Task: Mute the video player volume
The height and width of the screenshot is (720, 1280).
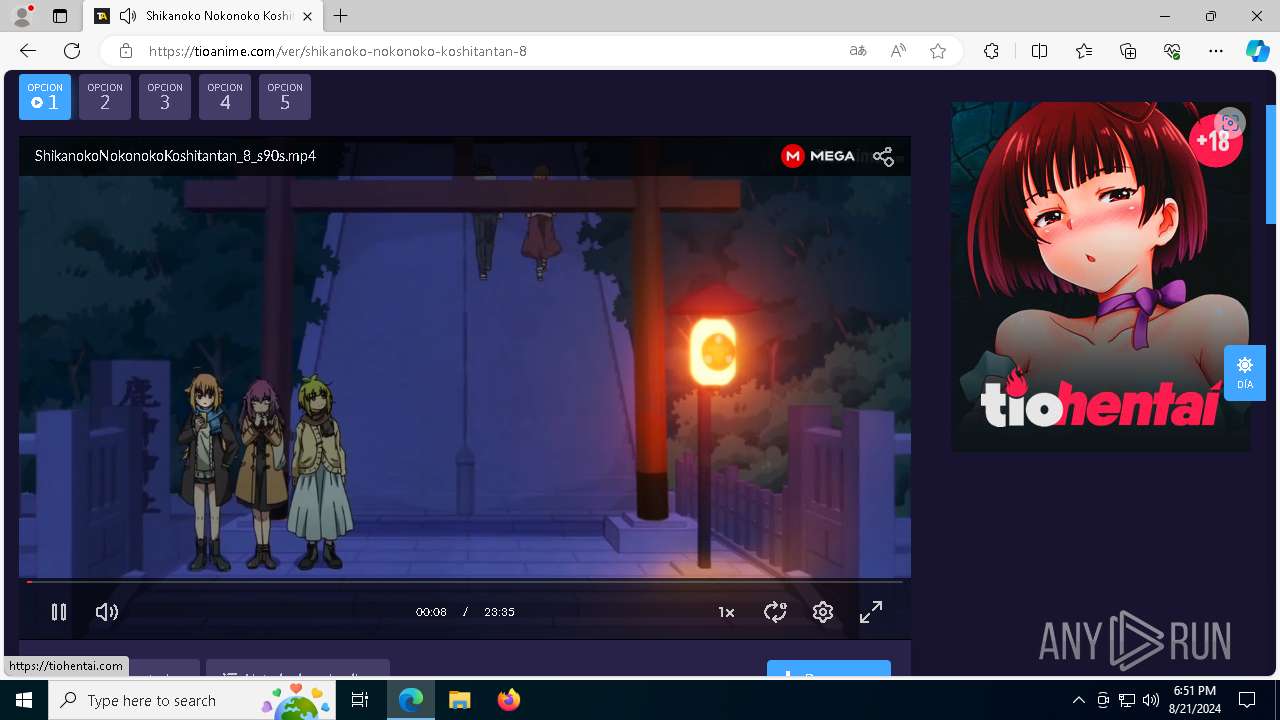Action: 107,612
